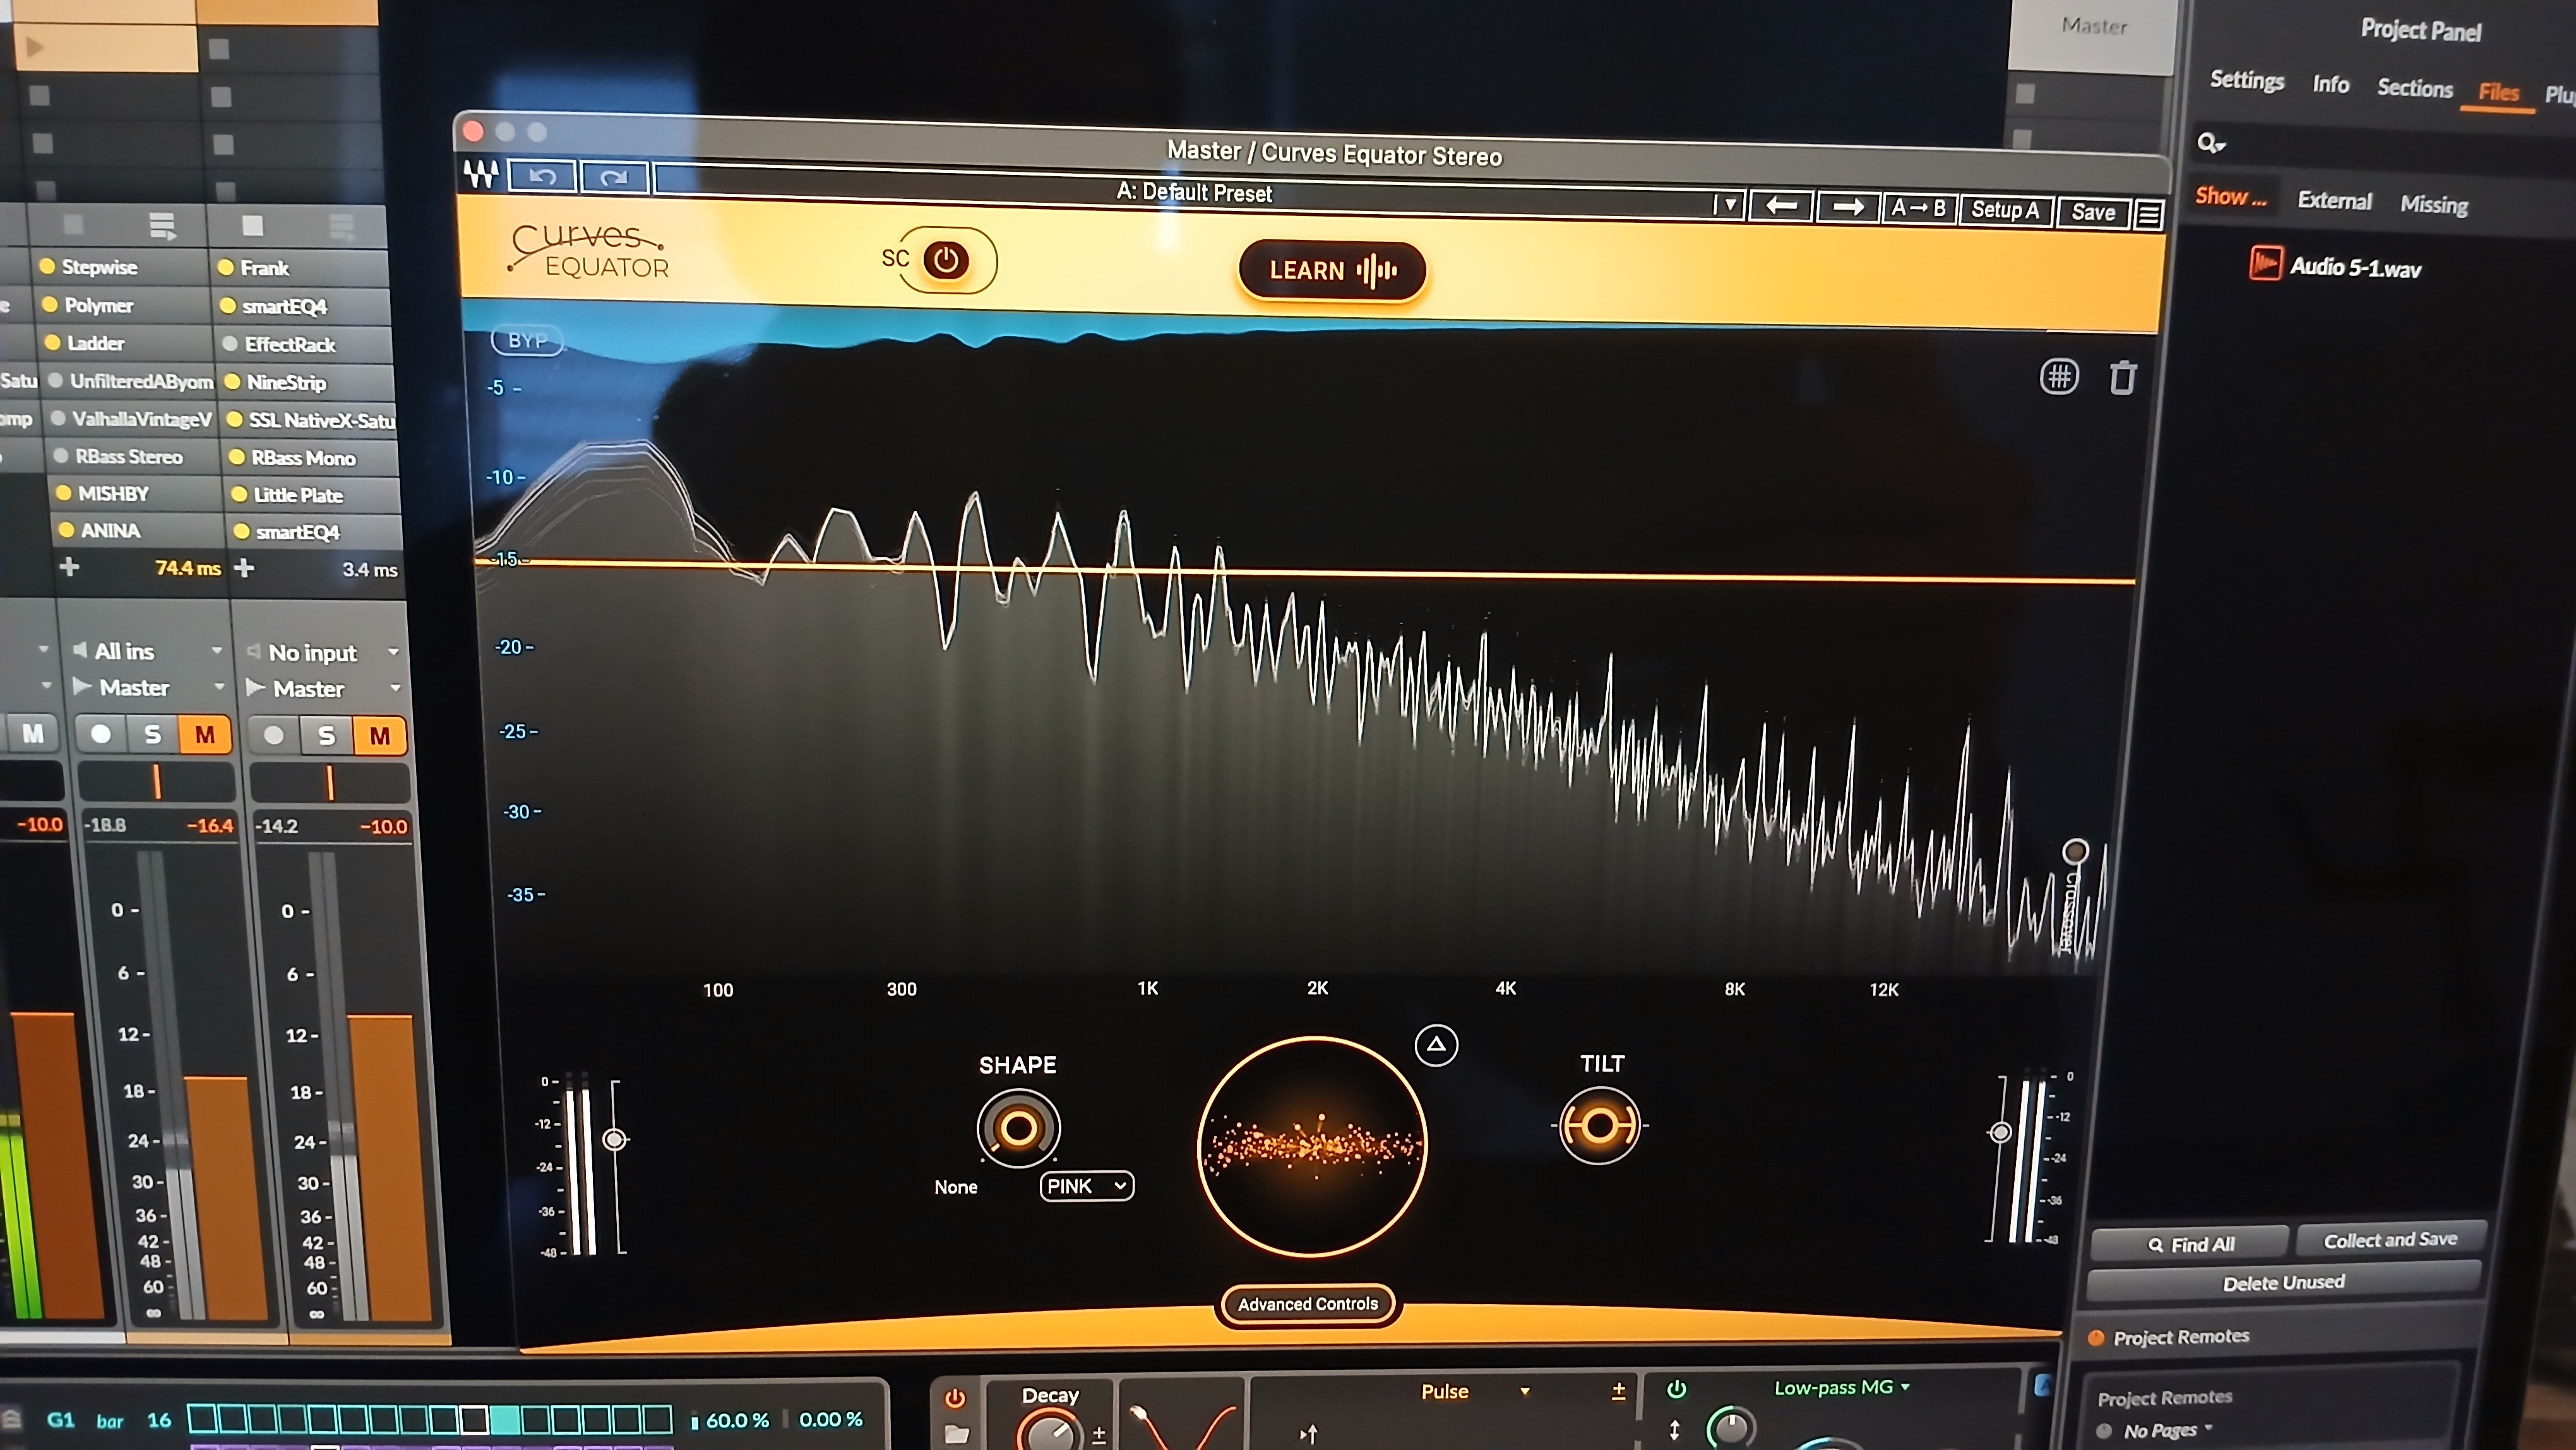Click the TILT knob control

pos(1599,1126)
